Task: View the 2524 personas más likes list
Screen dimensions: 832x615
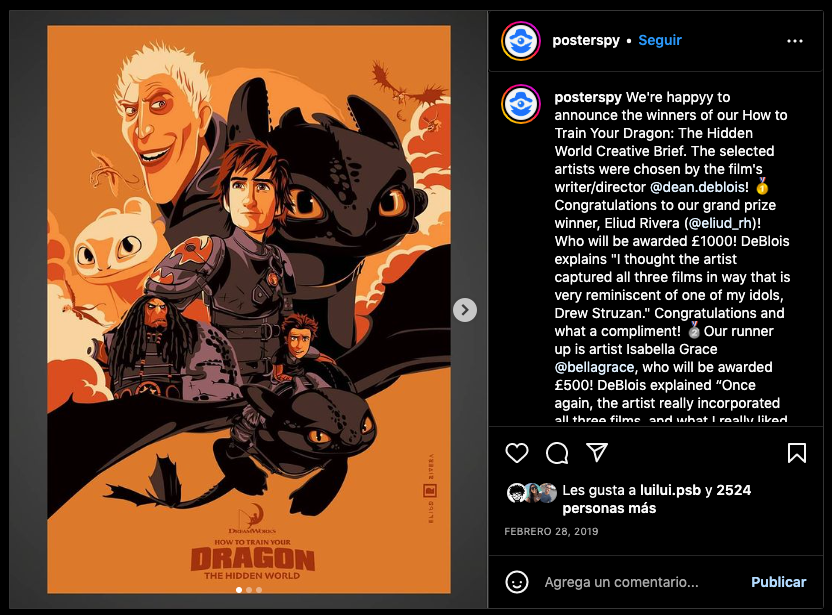Action: (x=657, y=499)
